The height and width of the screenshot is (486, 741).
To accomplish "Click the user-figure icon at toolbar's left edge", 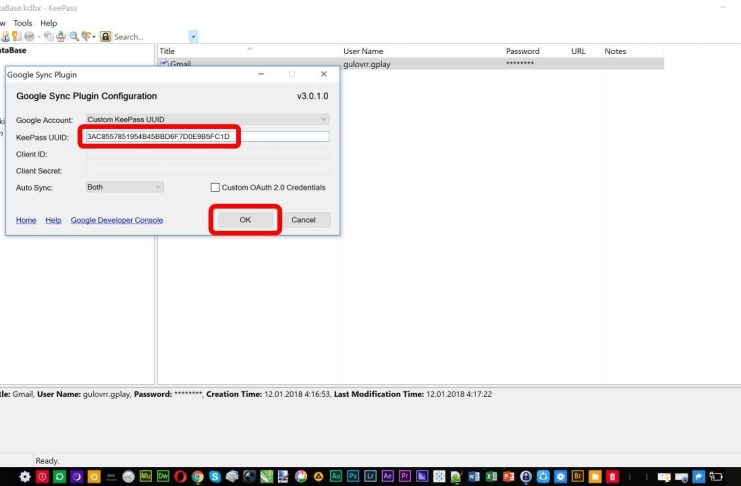I will 5,36.
